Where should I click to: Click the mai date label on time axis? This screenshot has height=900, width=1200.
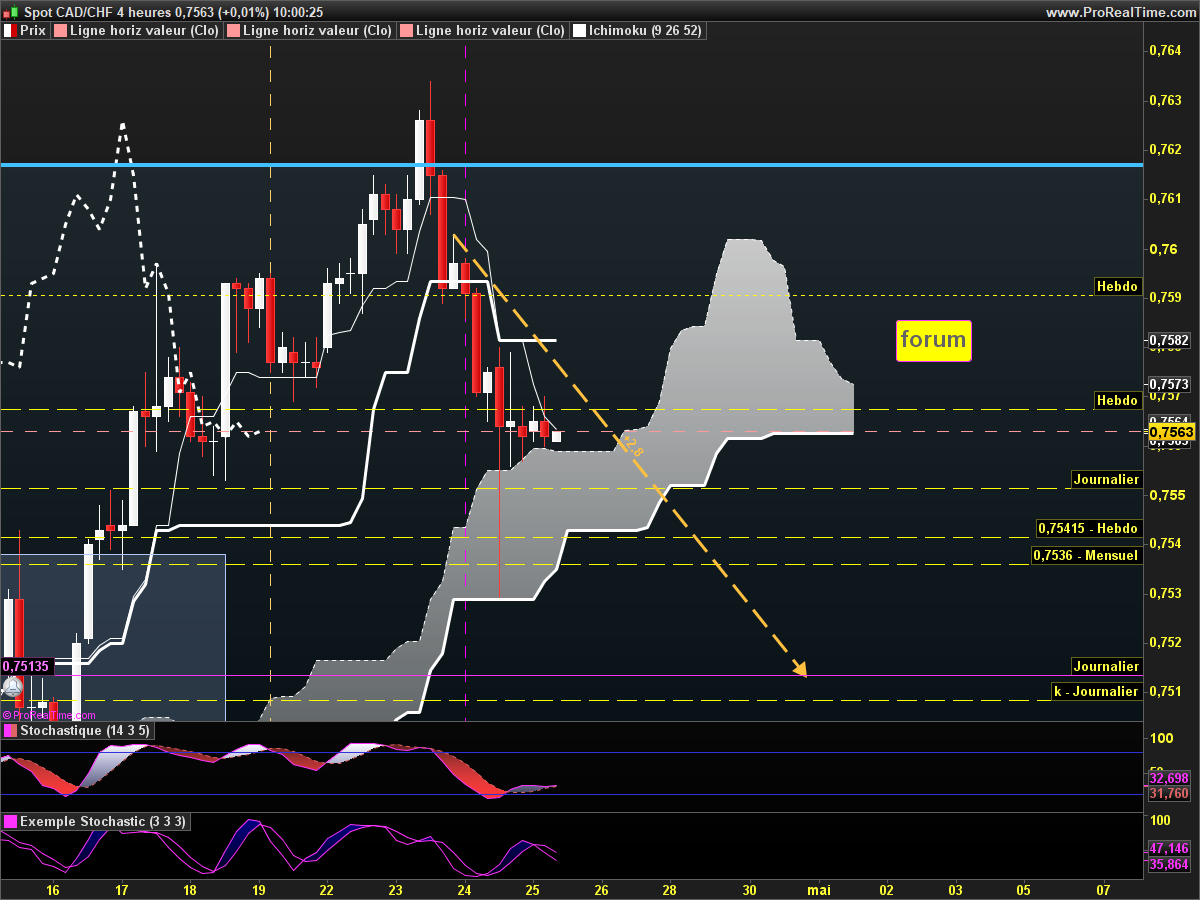pyautogui.click(x=819, y=889)
